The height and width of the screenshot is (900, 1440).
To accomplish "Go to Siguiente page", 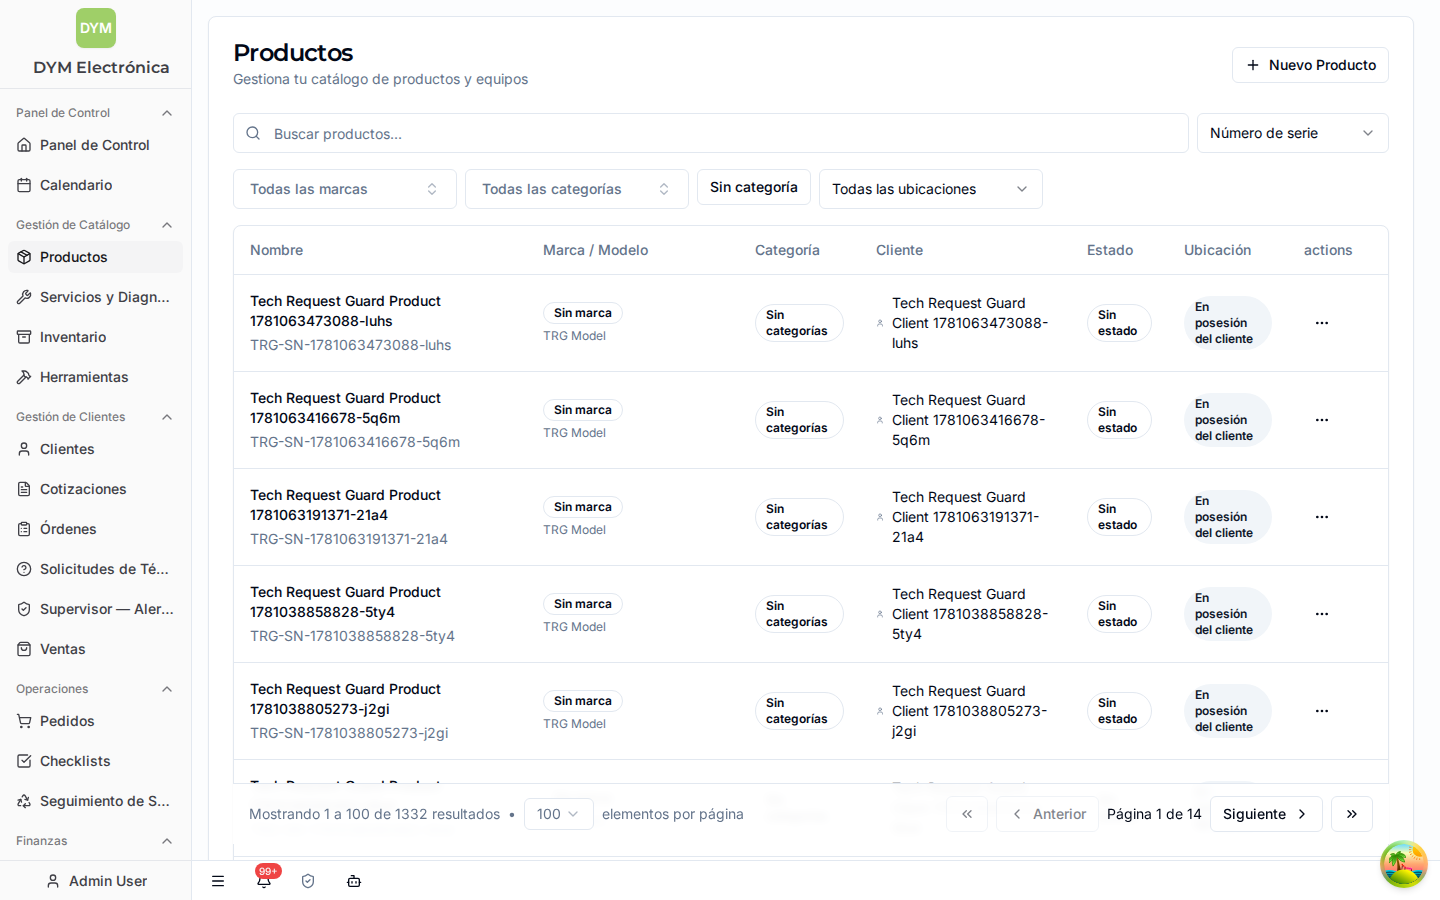I will 1266,814.
